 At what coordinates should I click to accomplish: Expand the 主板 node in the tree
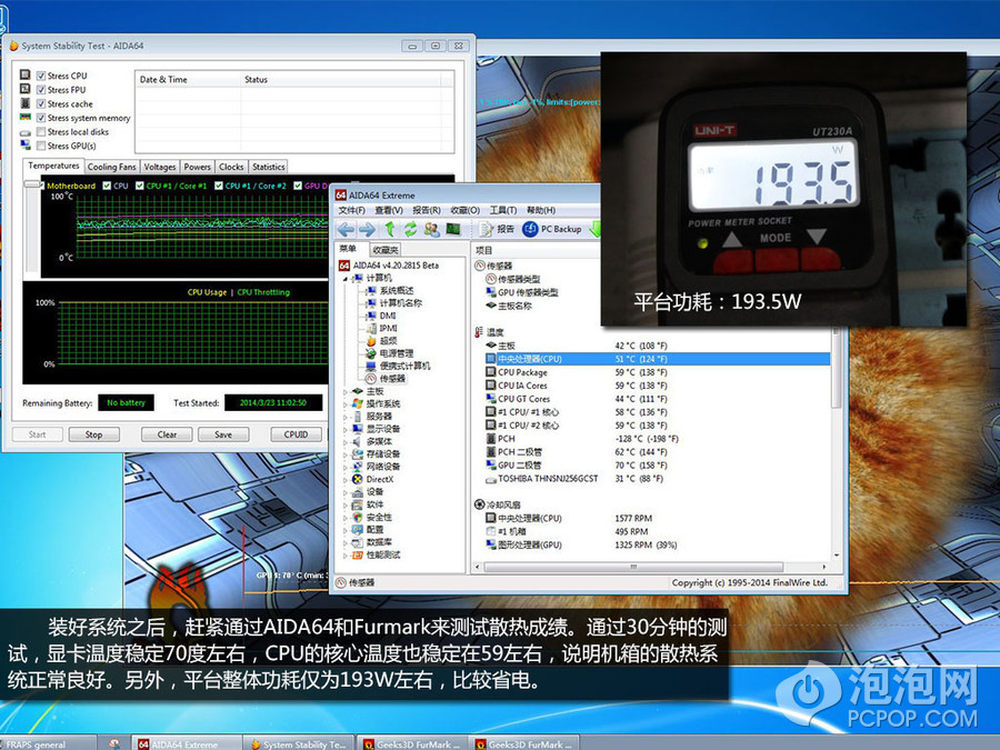pos(345,392)
